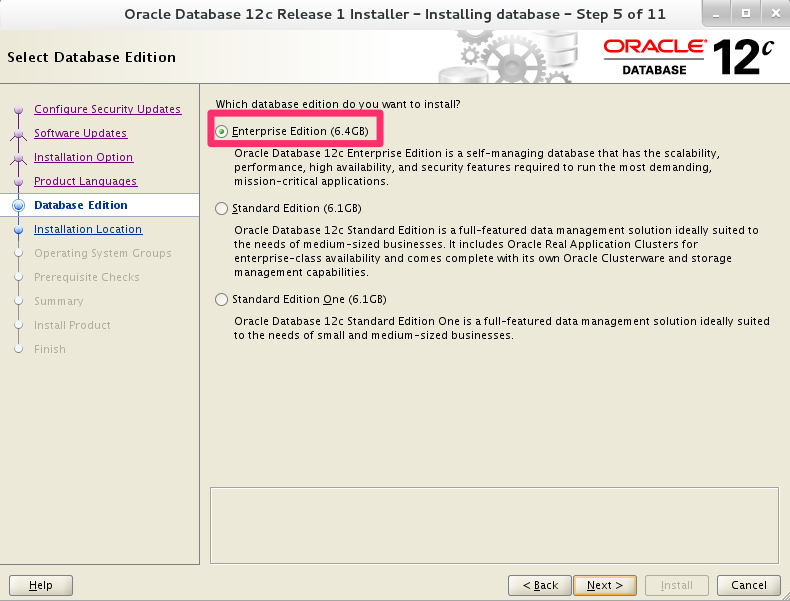Open the Product Languages step link
Image resolution: width=790 pixels, height=601 pixels.
tap(85, 181)
